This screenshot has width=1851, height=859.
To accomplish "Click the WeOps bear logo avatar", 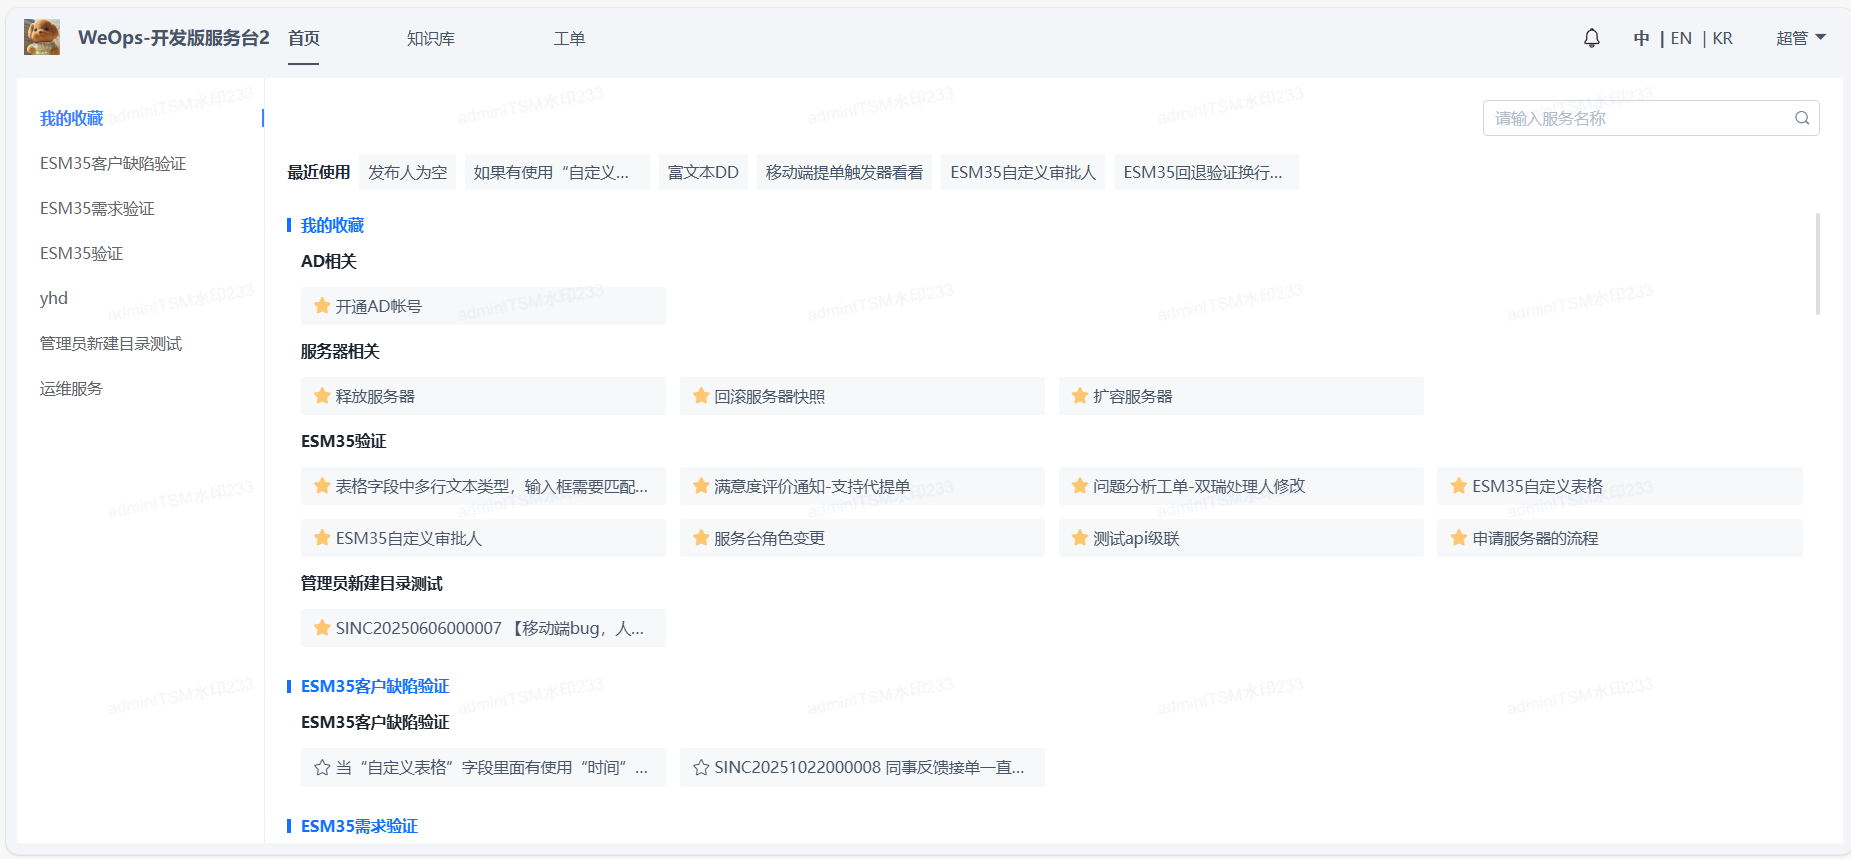I will (x=42, y=37).
